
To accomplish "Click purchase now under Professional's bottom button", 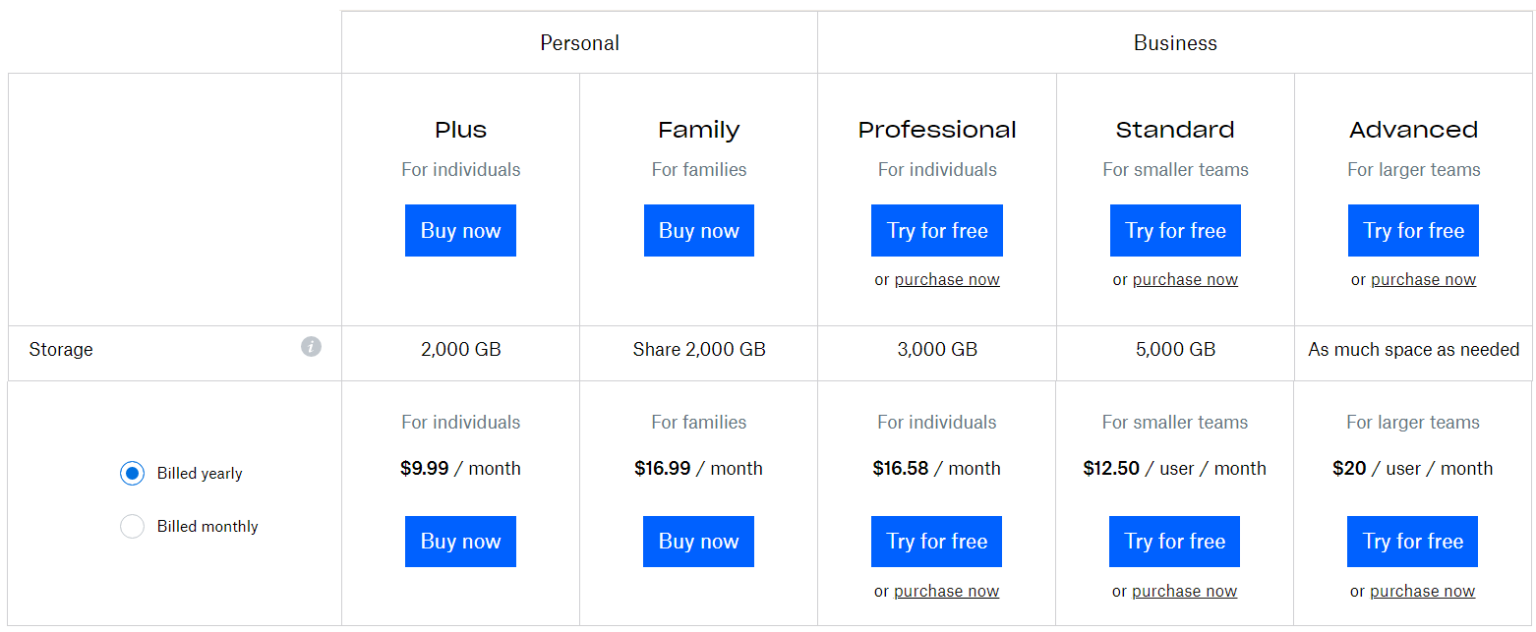I will (946, 591).
